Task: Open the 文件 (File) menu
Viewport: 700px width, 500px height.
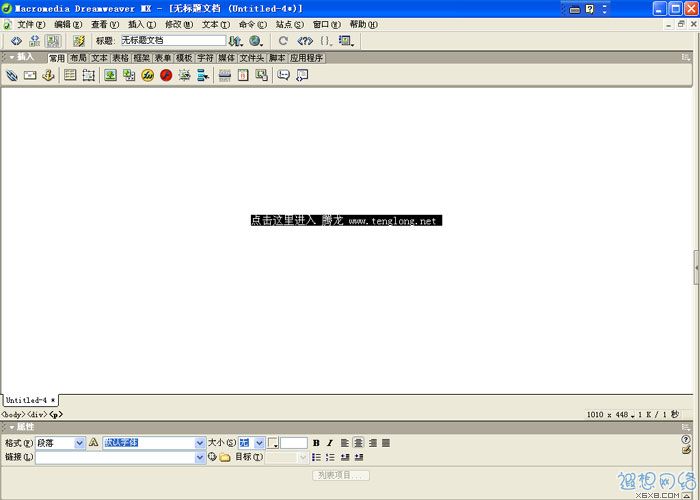Action: [31, 25]
